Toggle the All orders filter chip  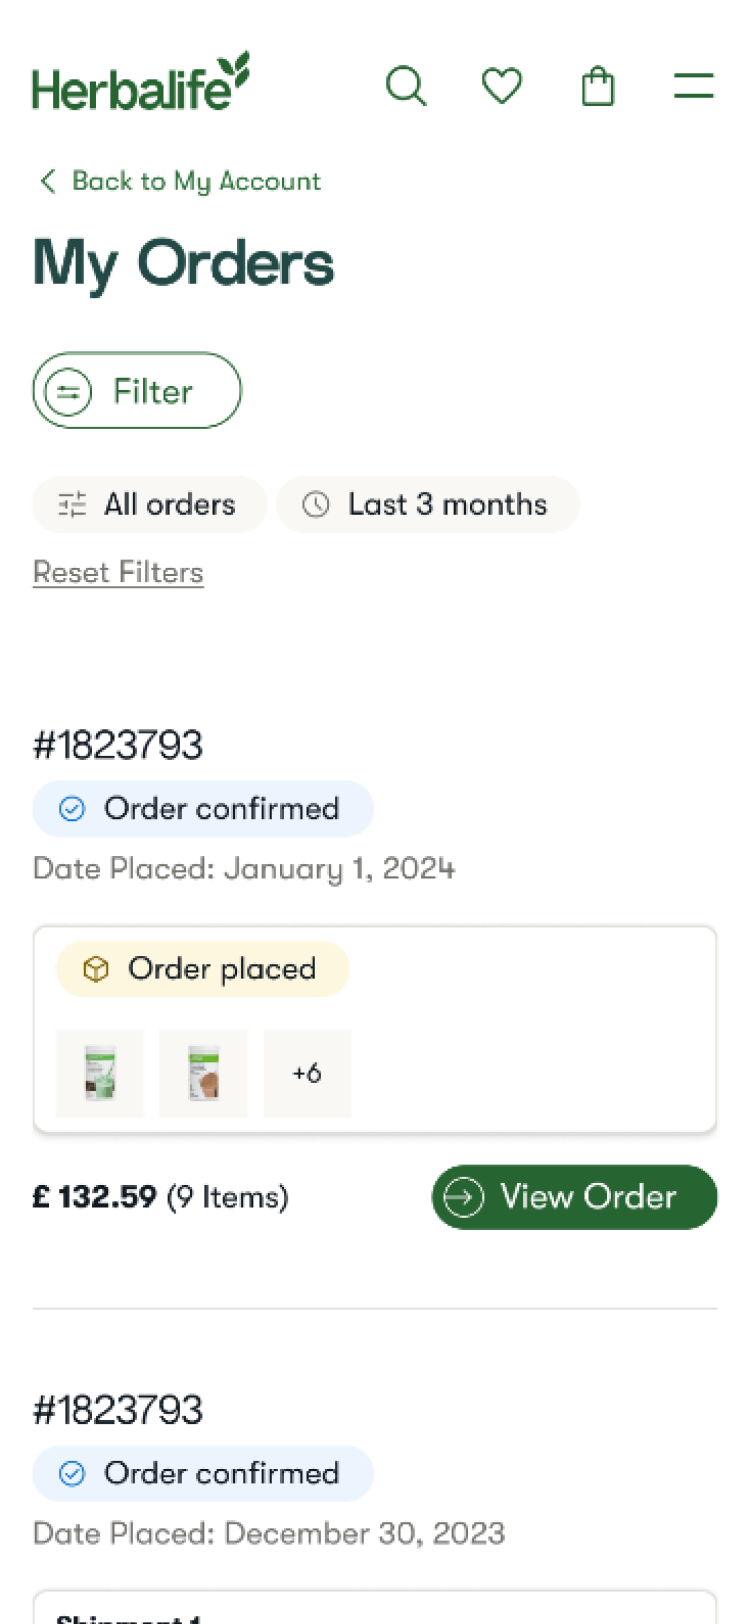tap(149, 505)
